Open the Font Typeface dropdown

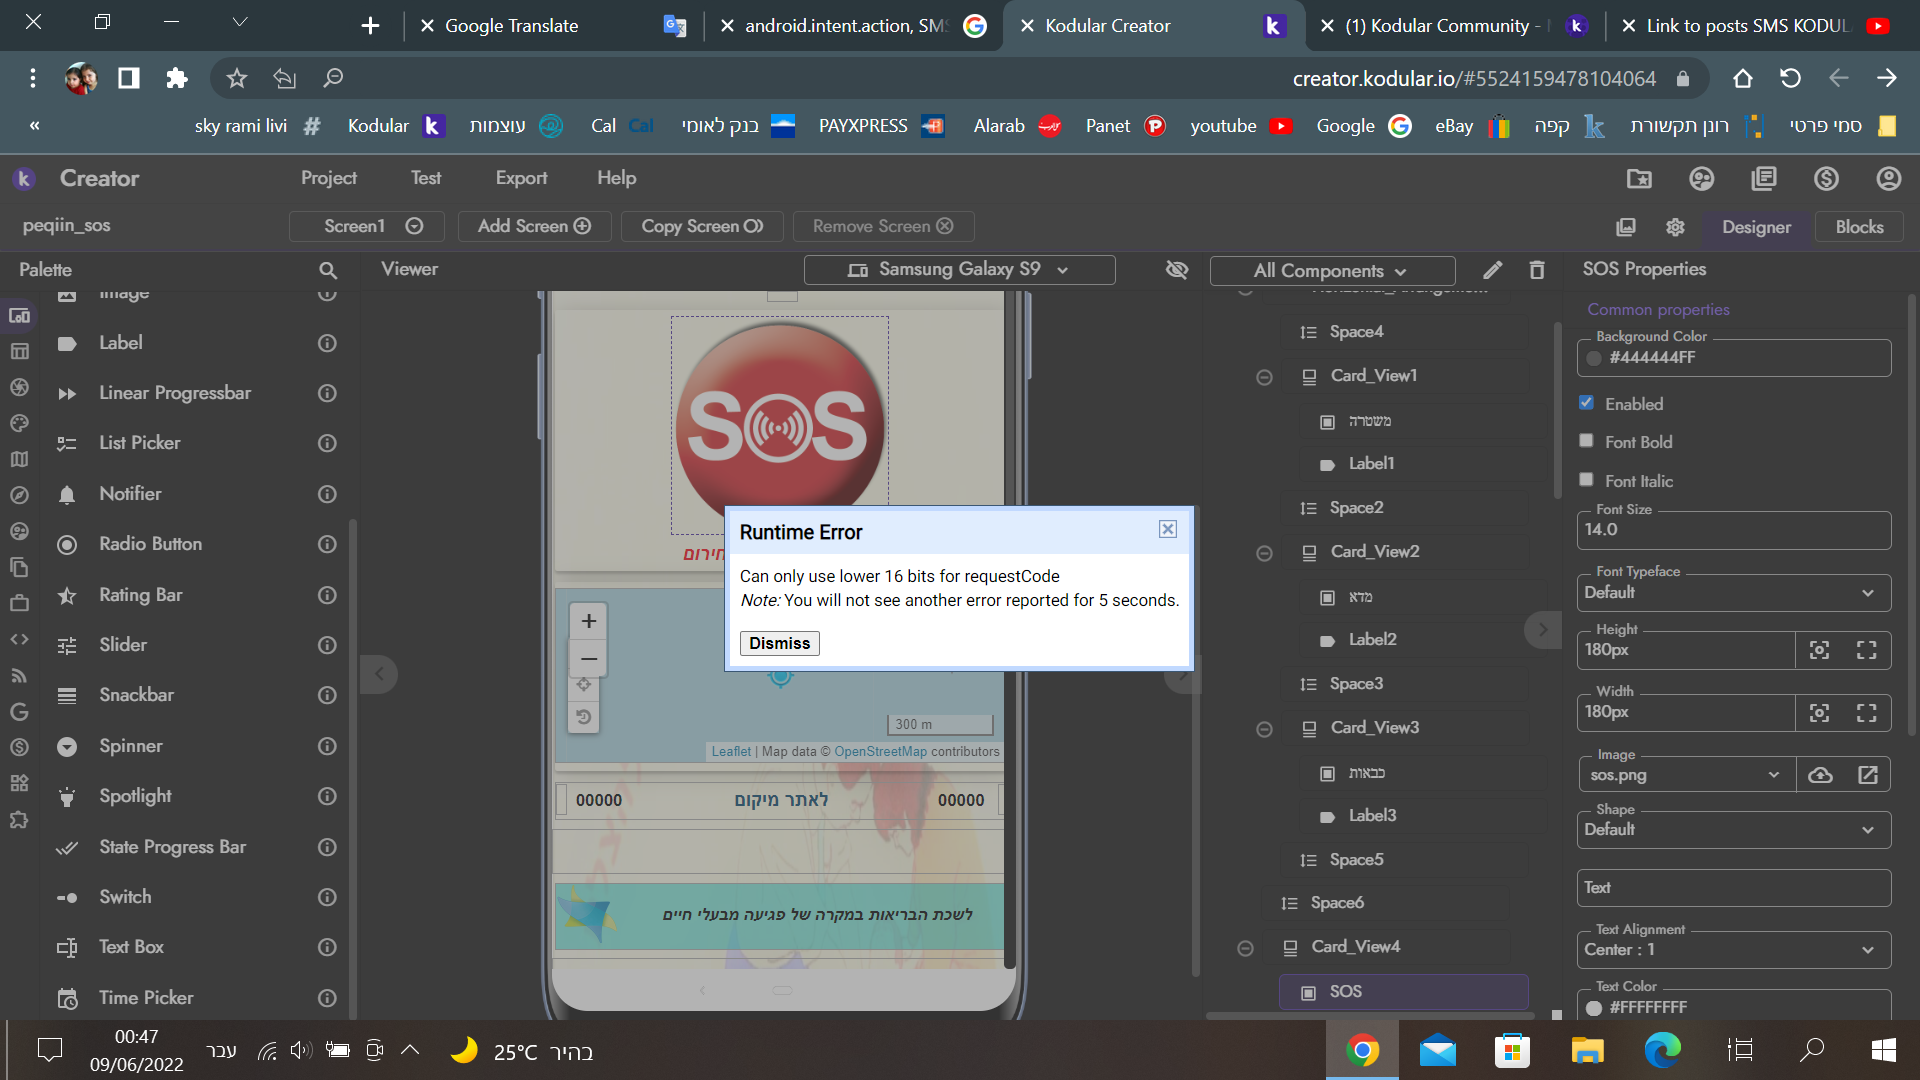point(1866,592)
